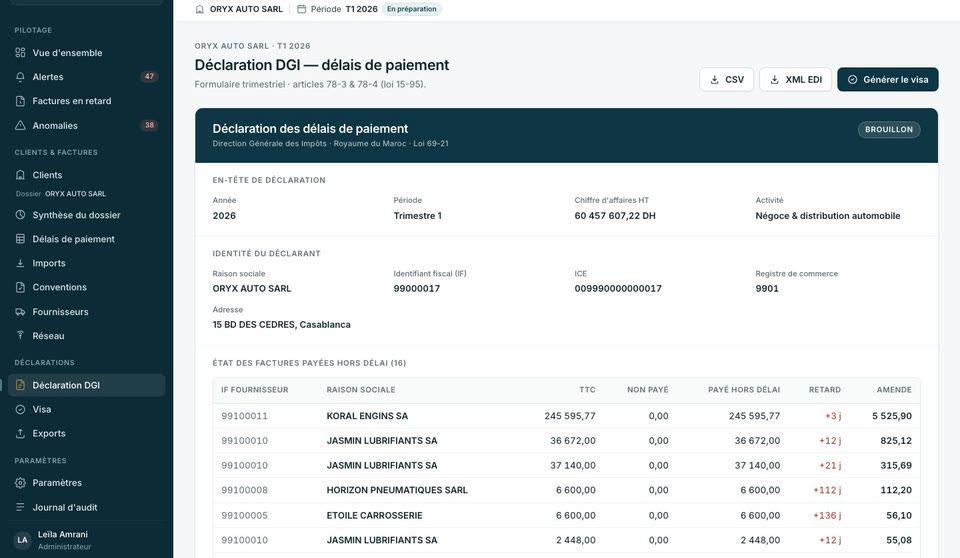Go to Factures en retard
This screenshot has height=558, width=960.
pyautogui.click(x=86, y=101)
